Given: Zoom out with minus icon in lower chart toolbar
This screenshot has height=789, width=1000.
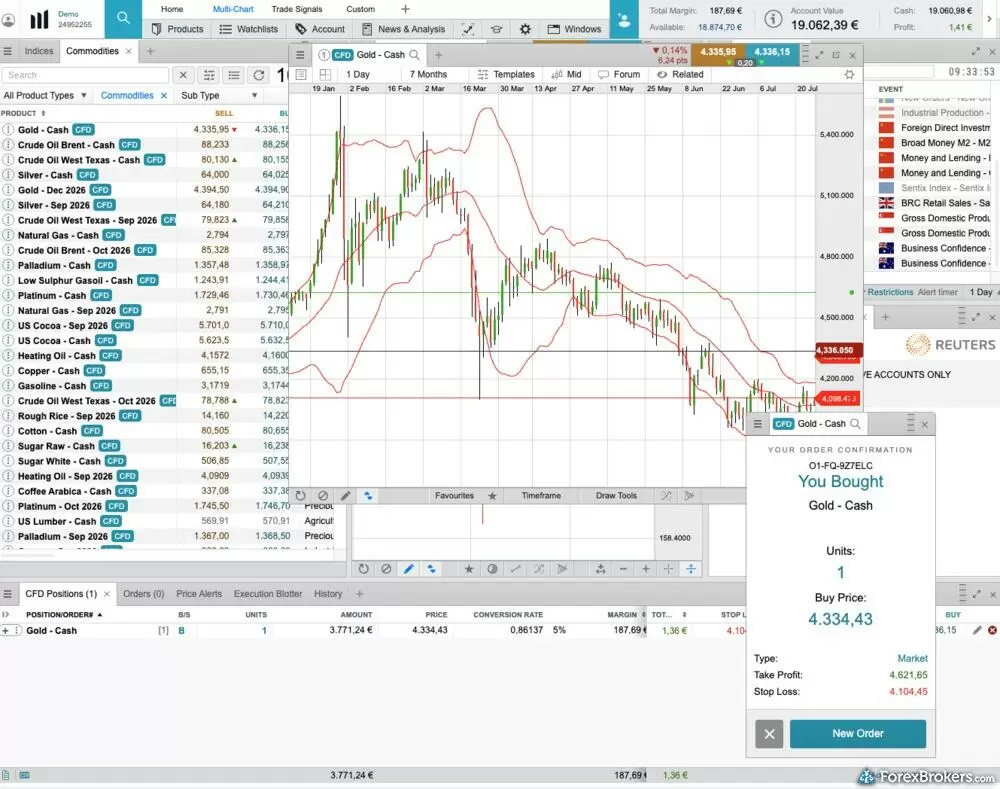Looking at the screenshot, I should 623,569.
